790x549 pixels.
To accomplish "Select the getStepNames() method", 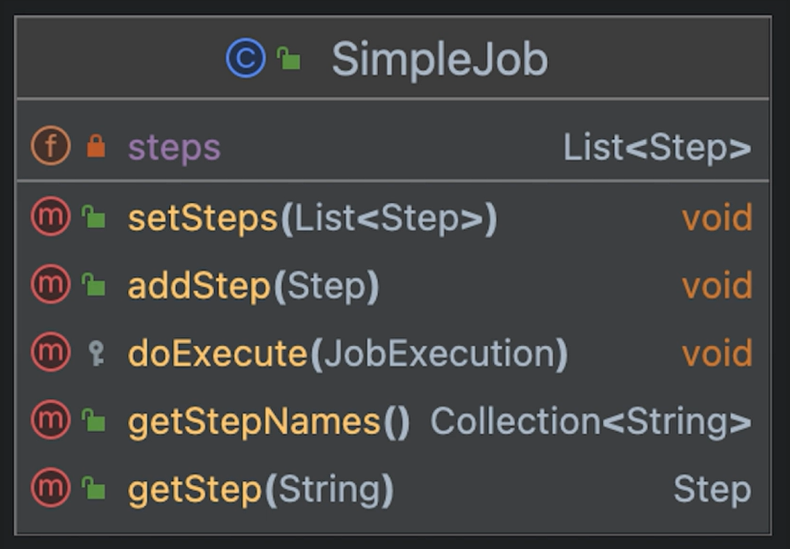I will [x=268, y=422].
